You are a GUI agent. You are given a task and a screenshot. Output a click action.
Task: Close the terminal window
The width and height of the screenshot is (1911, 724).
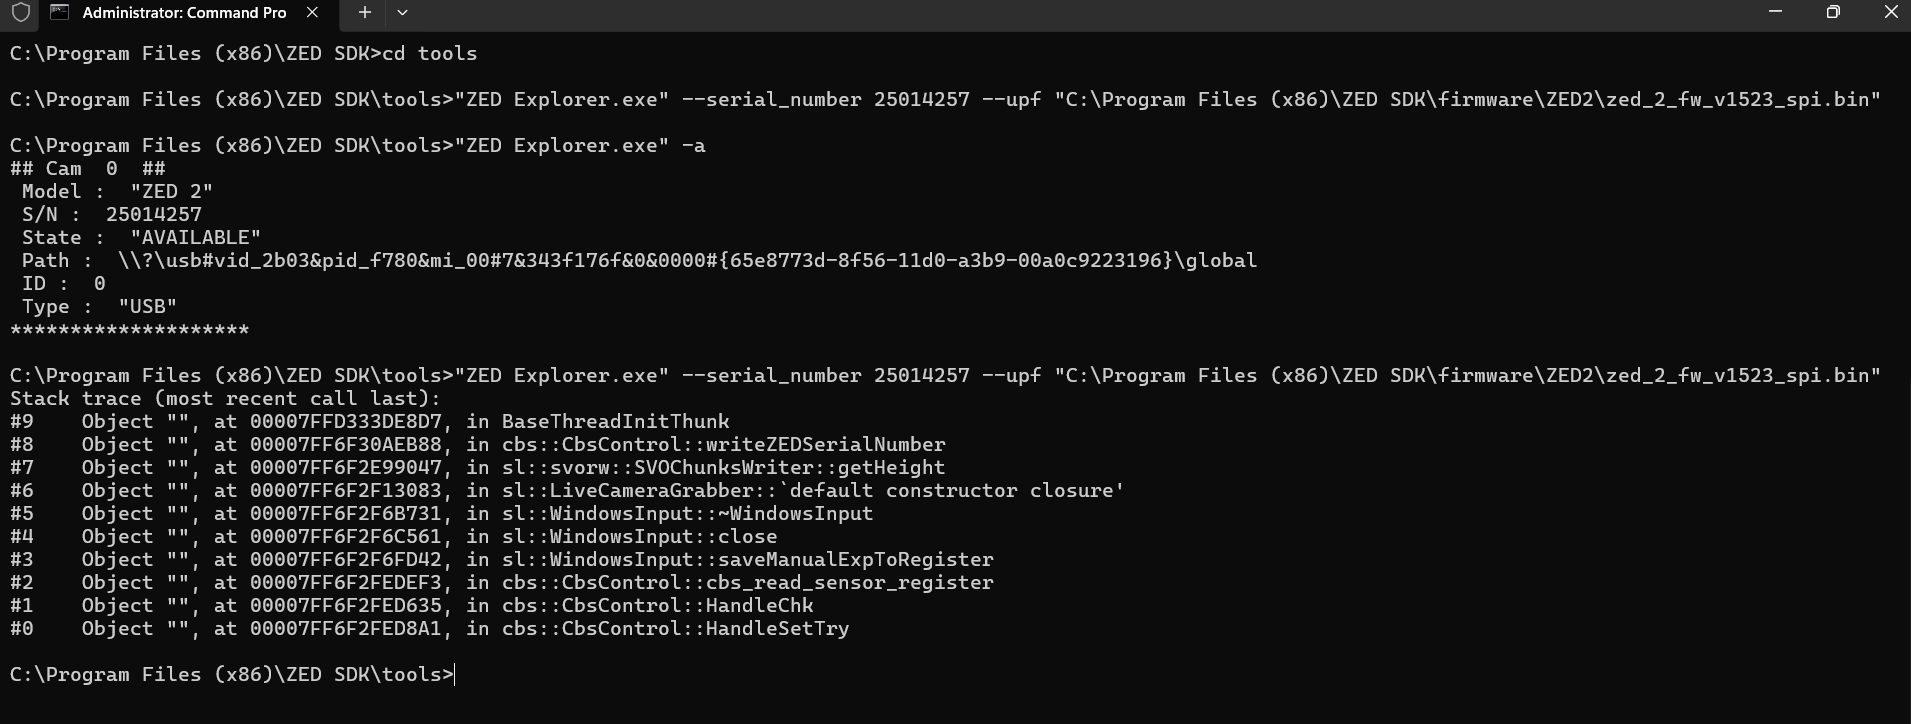[1890, 12]
